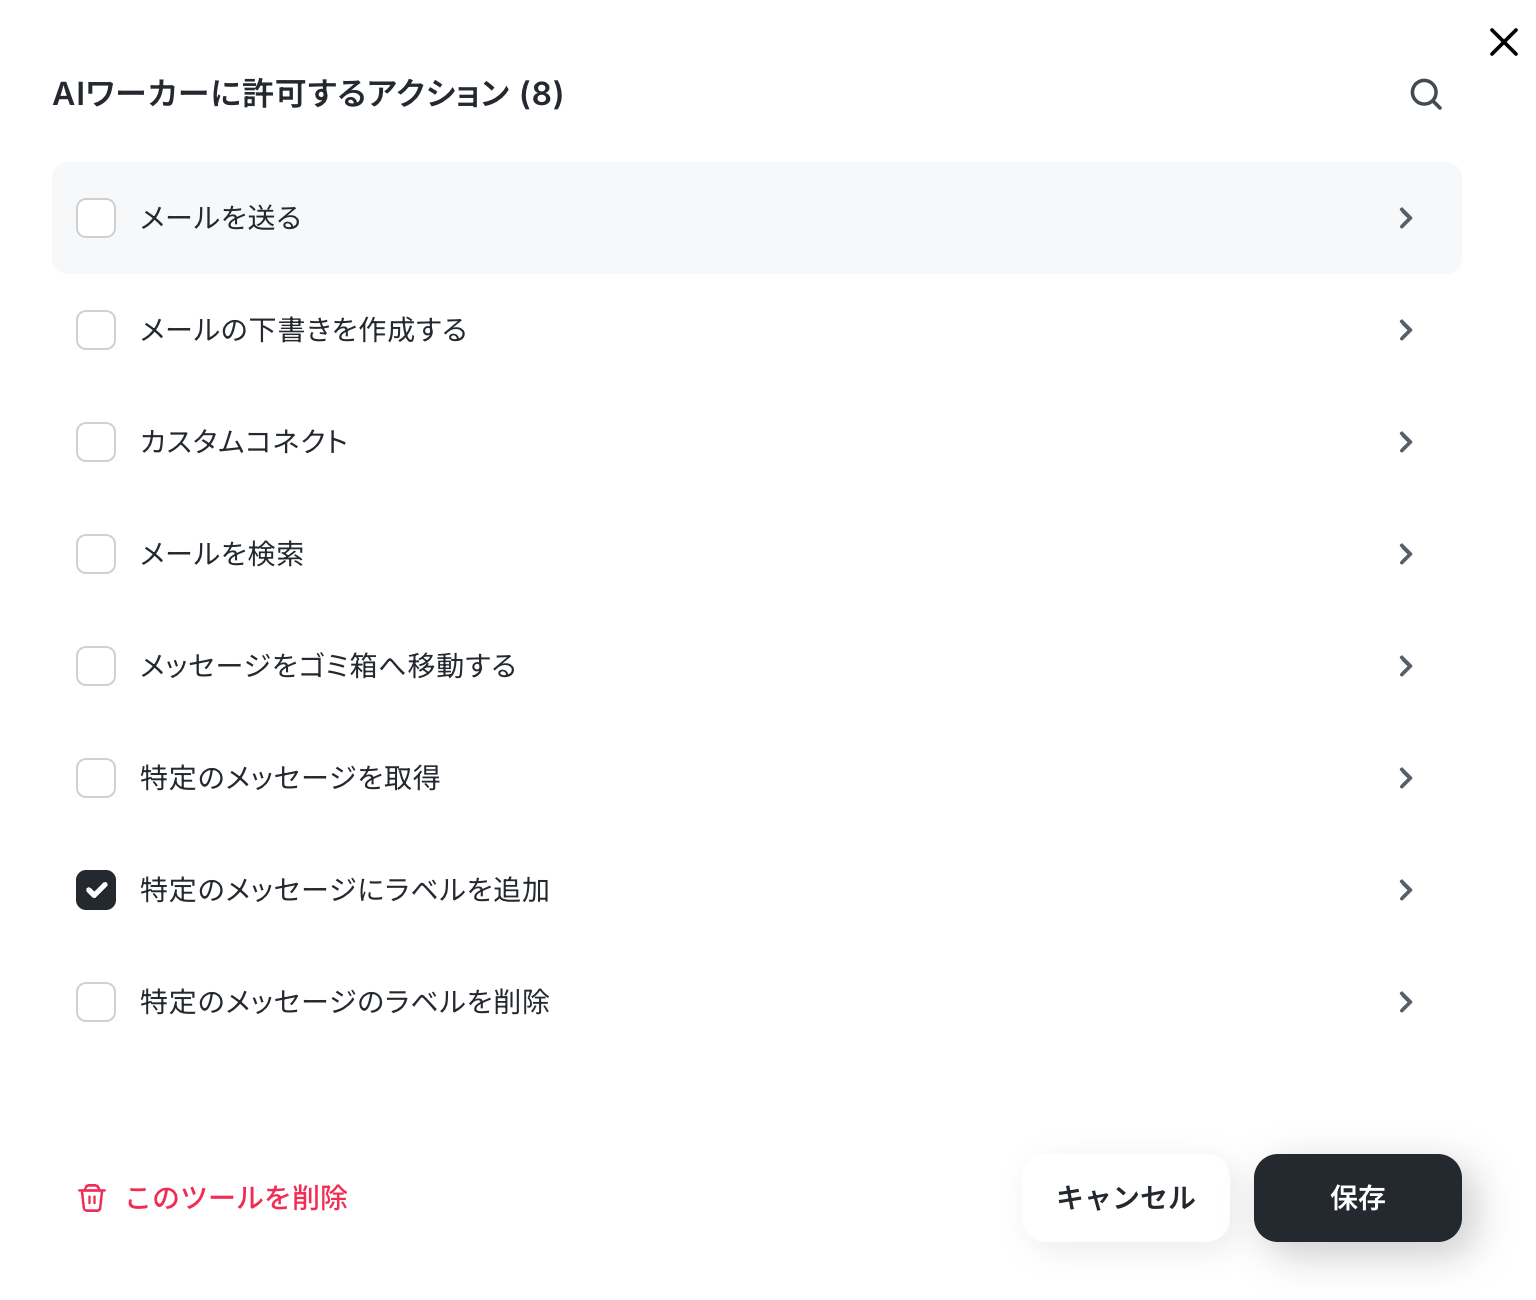Expand the メールを送る row chevron
The height and width of the screenshot is (1300, 1536).
(1406, 218)
